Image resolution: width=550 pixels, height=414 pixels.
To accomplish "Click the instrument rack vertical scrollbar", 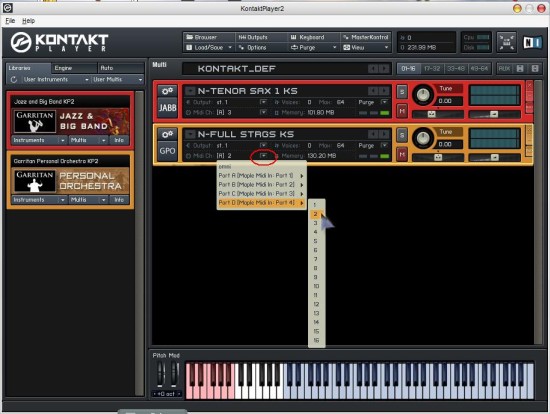I will click(538, 212).
